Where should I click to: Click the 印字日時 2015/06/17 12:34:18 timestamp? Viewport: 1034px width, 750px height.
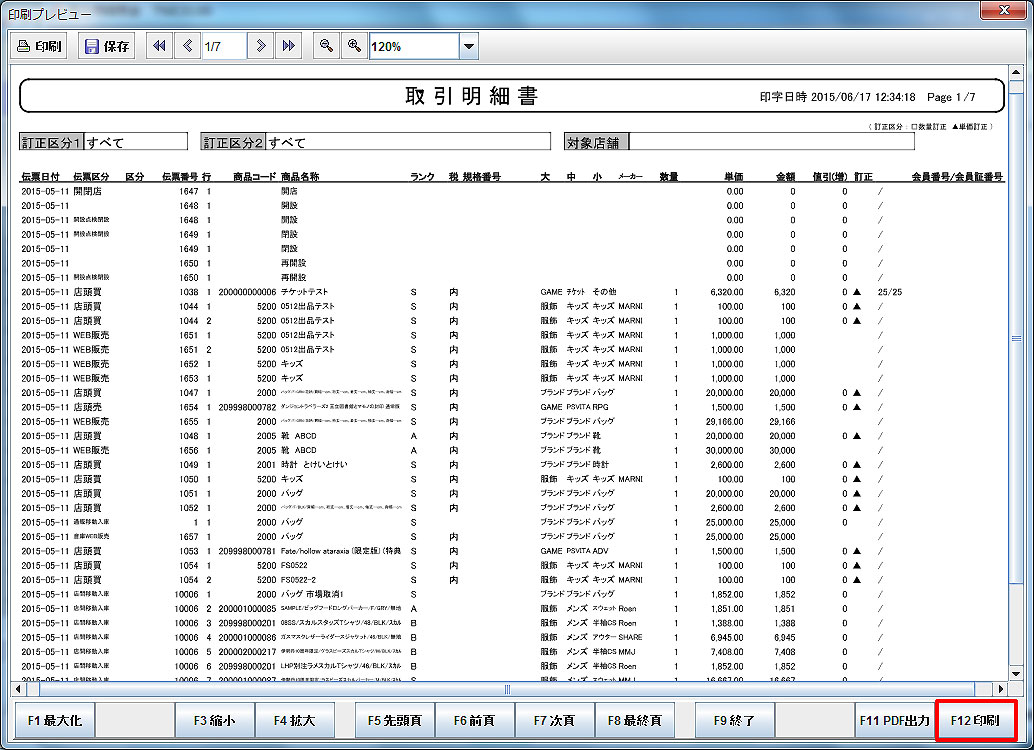coord(837,97)
